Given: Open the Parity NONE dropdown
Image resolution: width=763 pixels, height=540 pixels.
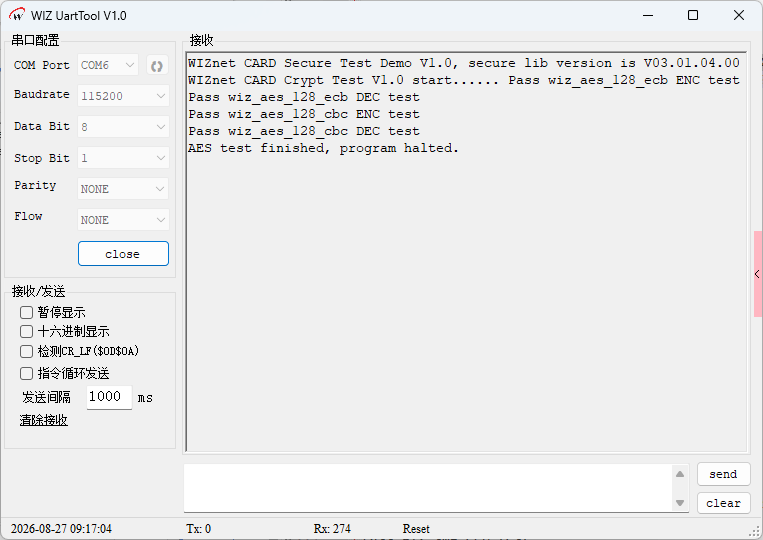Looking at the screenshot, I should click(123, 189).
